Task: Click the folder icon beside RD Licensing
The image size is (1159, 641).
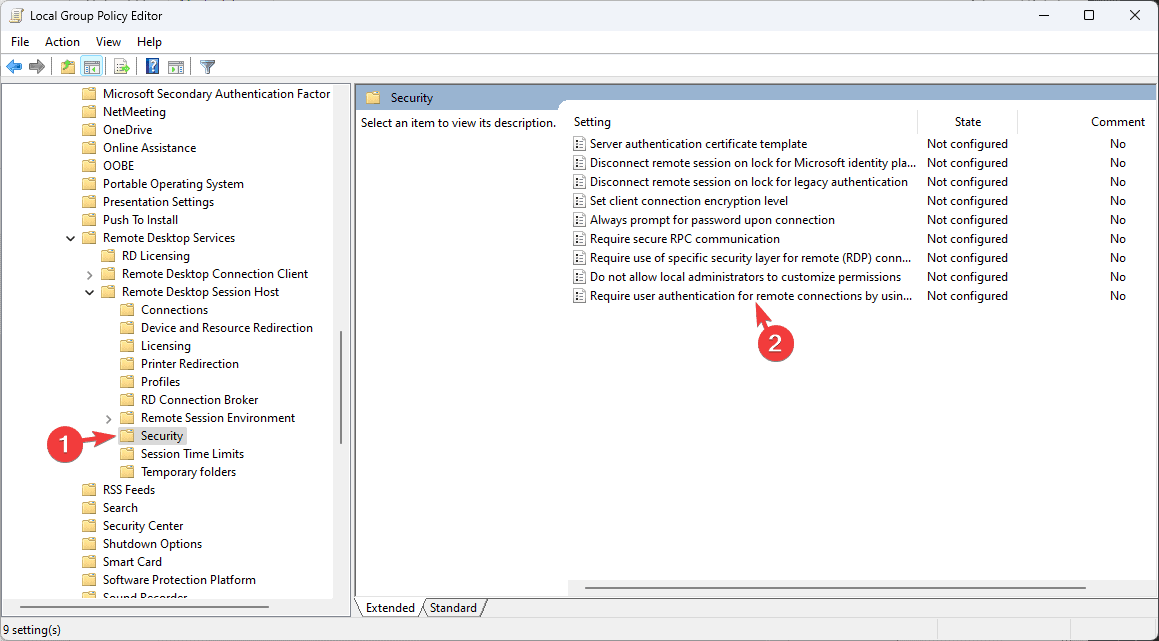Action: pos(109,256)
